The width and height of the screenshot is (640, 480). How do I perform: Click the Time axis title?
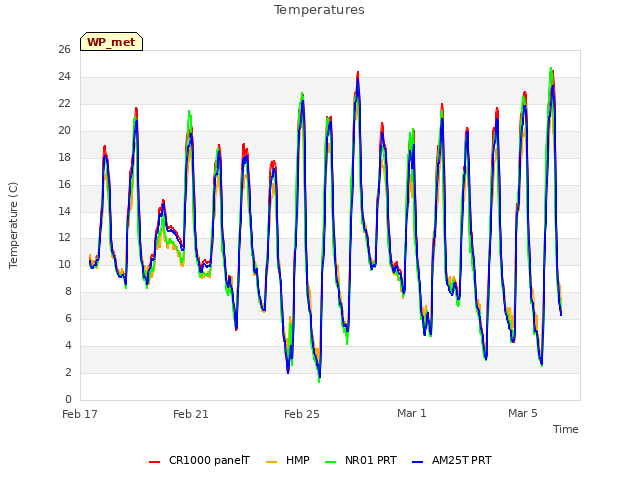point(566,429)
